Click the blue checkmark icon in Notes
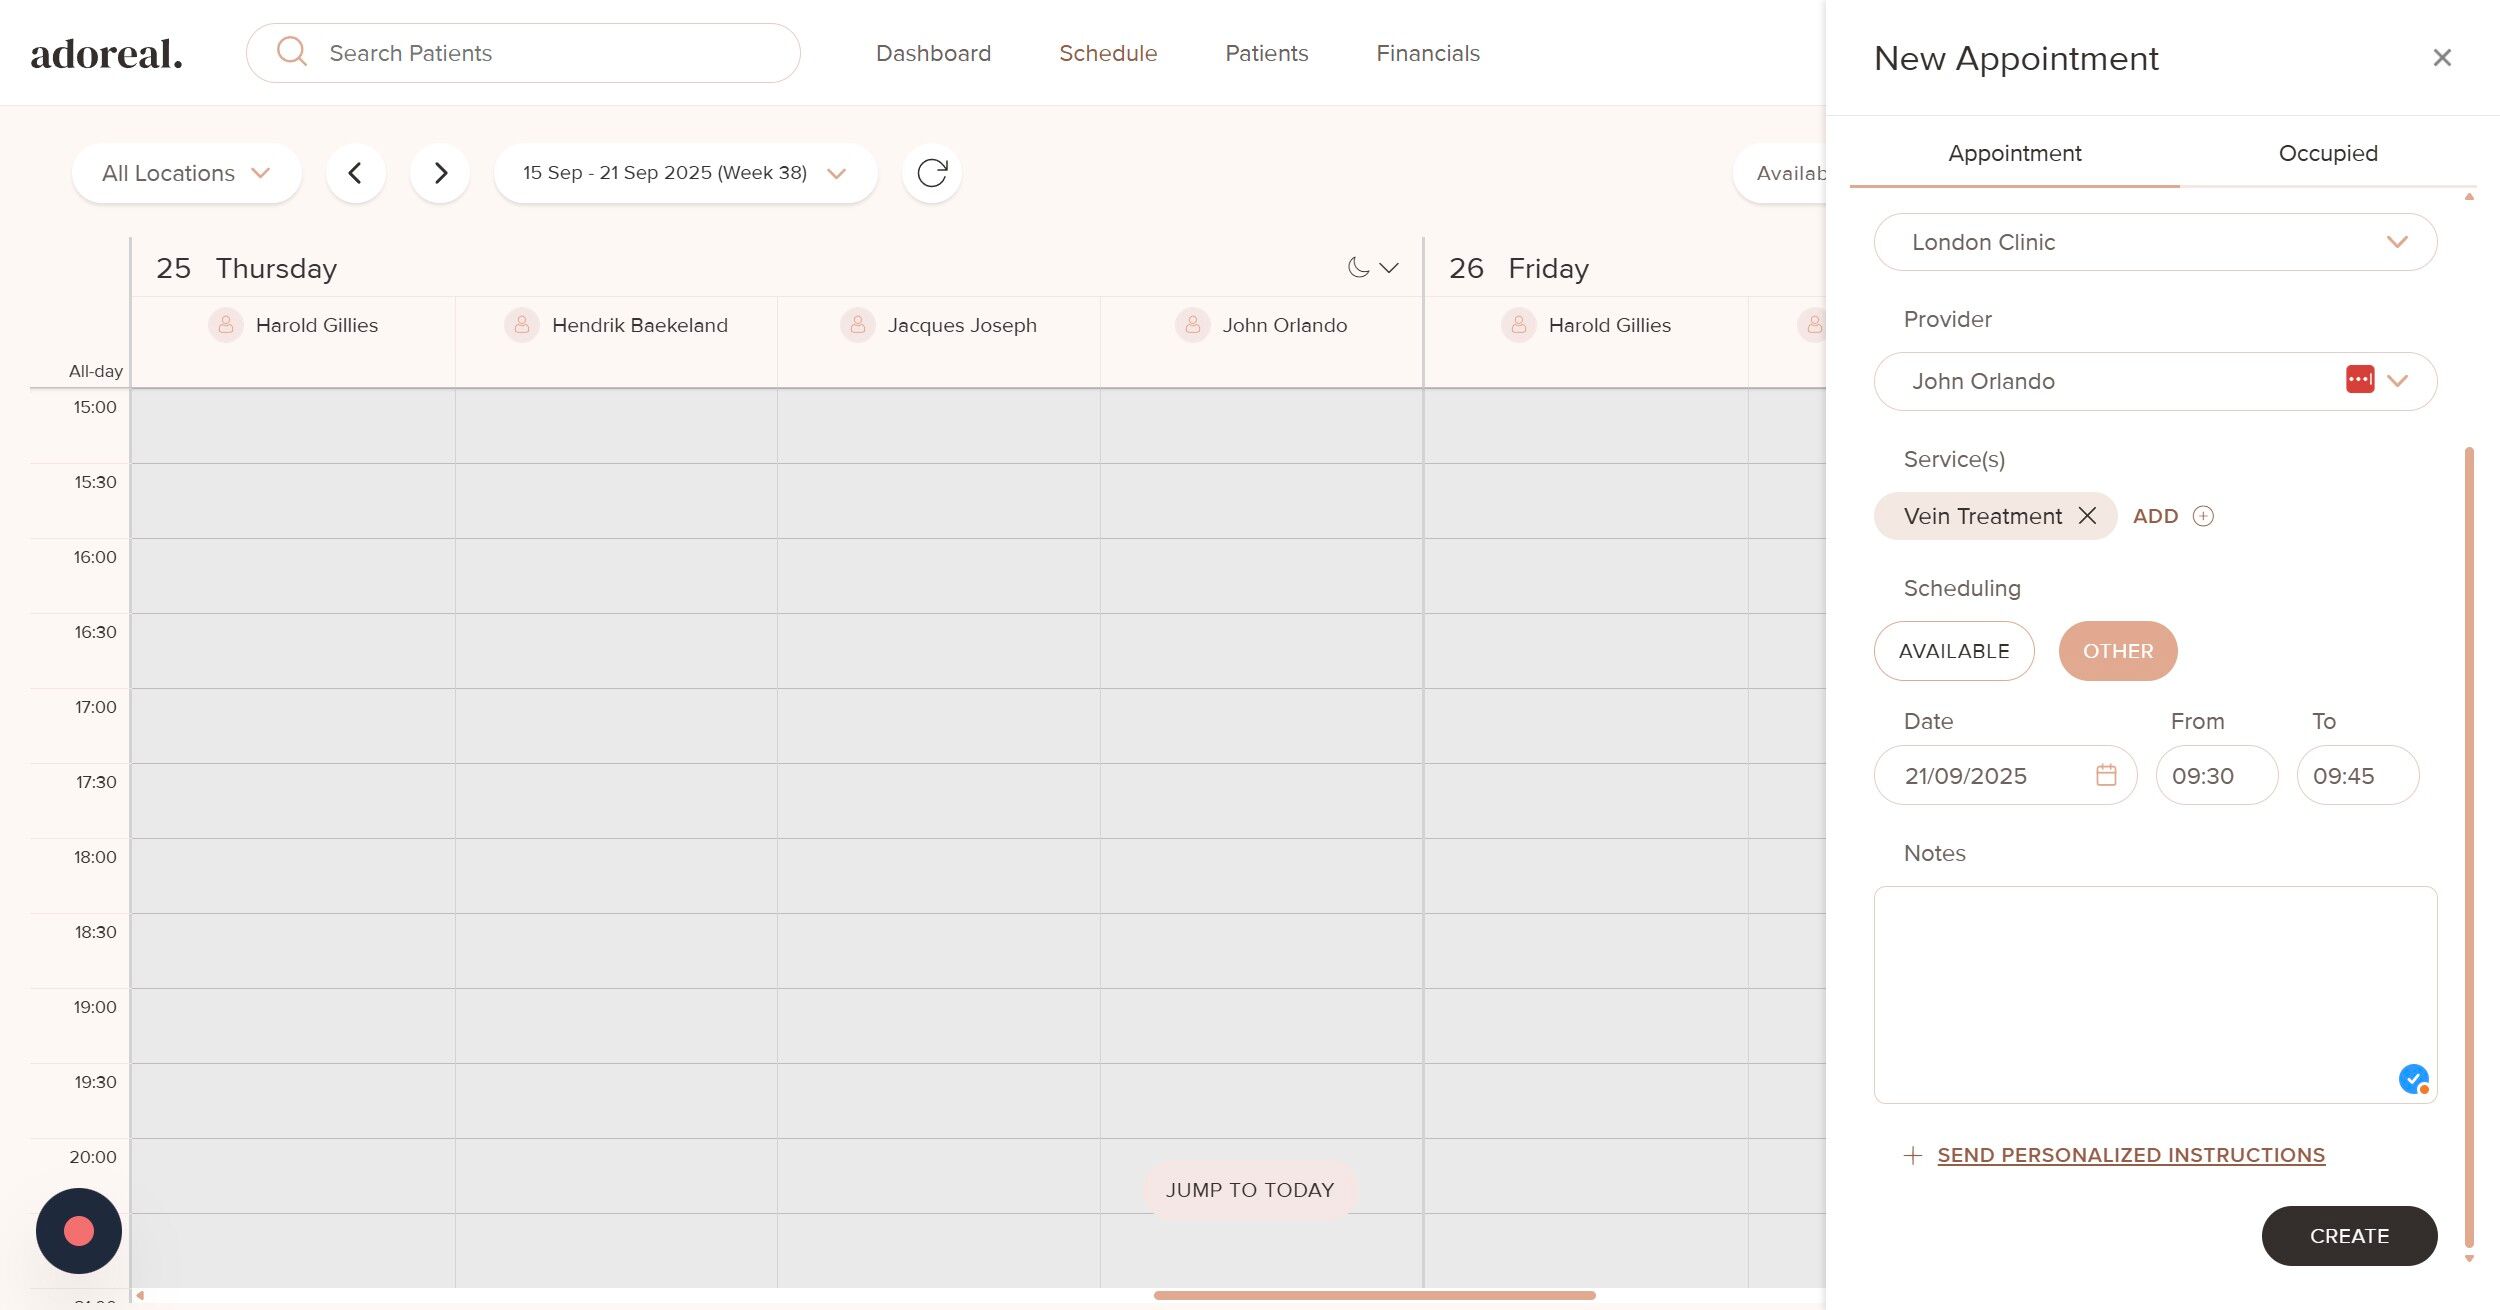Viewport: 2500px width, 1310px height. pos(2413,1079)
